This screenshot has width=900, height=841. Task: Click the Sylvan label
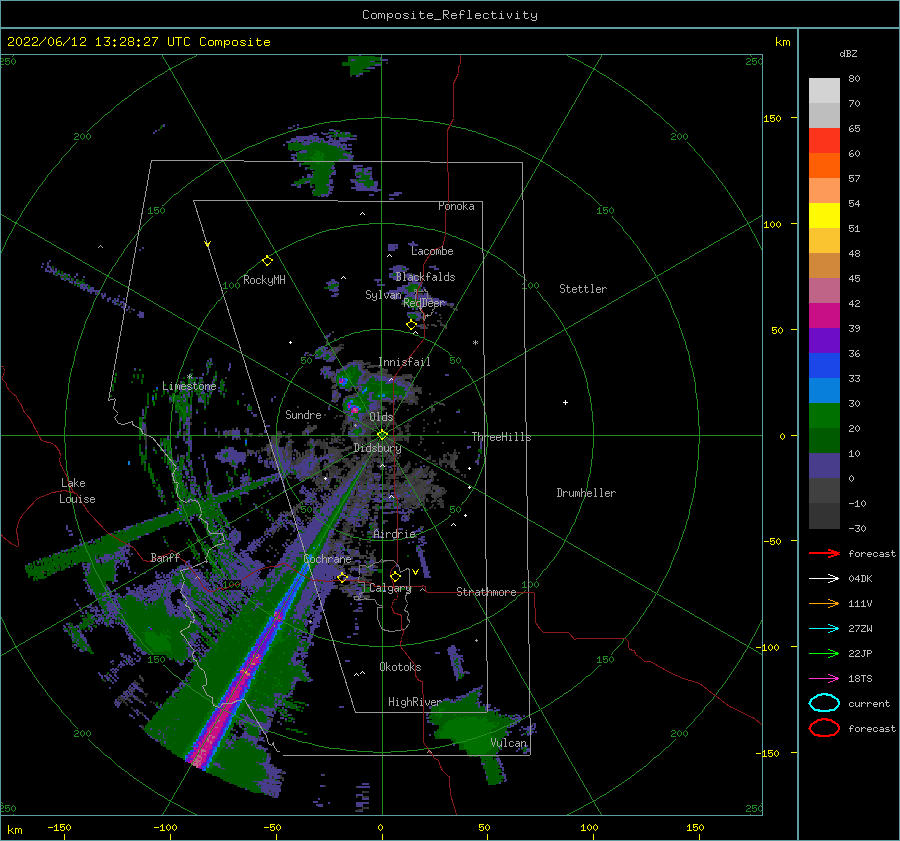click(383, 295)
